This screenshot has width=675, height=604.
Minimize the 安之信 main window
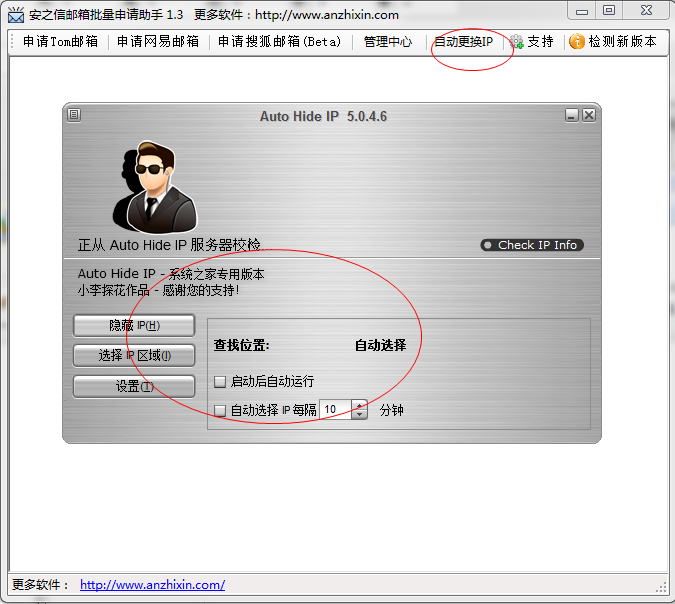pyautogui.click(x=582, y=11)
